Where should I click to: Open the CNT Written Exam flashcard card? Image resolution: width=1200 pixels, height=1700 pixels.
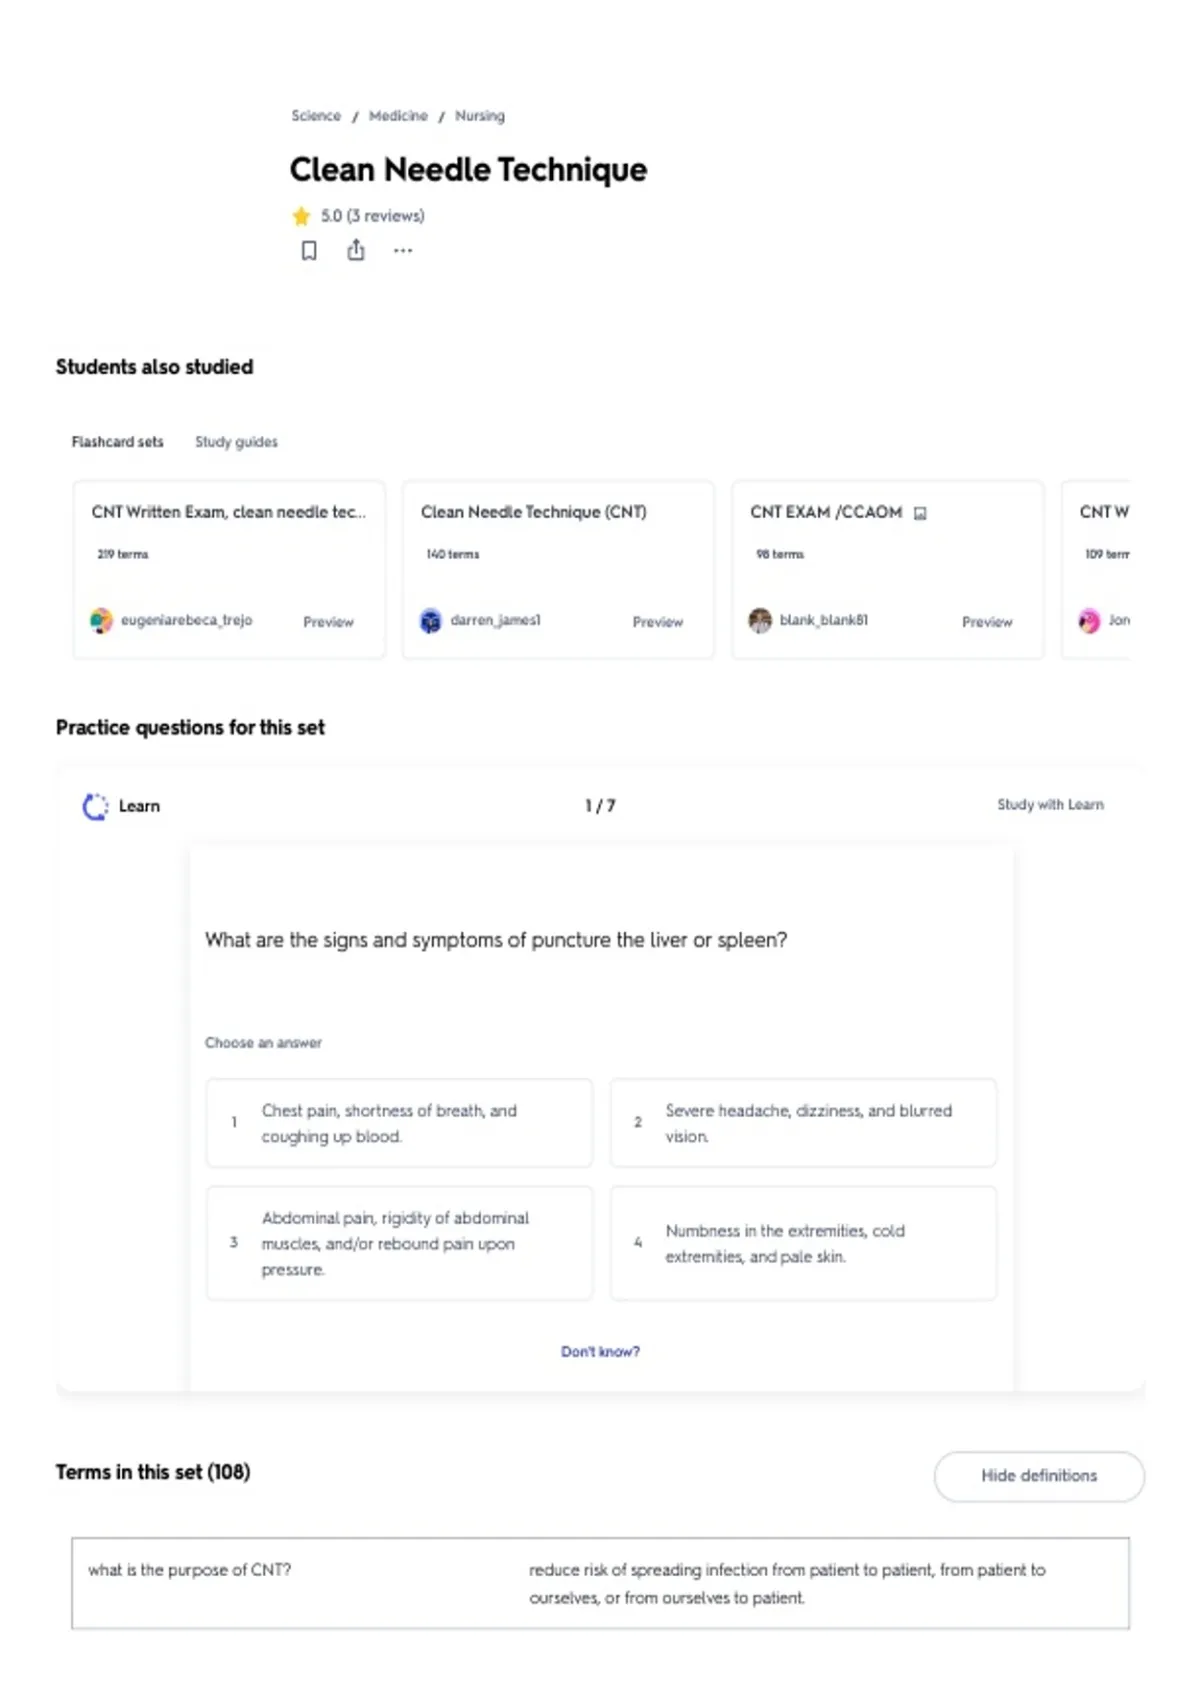[x=229, y=569]
